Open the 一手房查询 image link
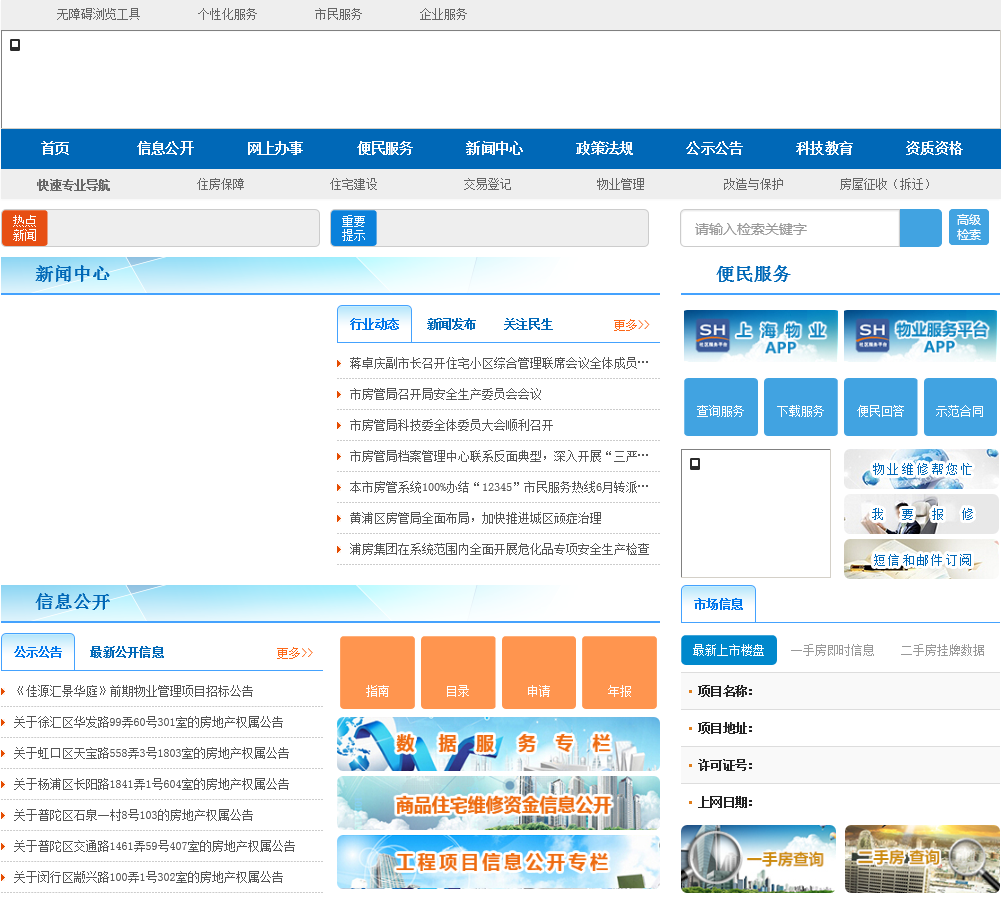The image size is (1001, 910). (758, 858)
